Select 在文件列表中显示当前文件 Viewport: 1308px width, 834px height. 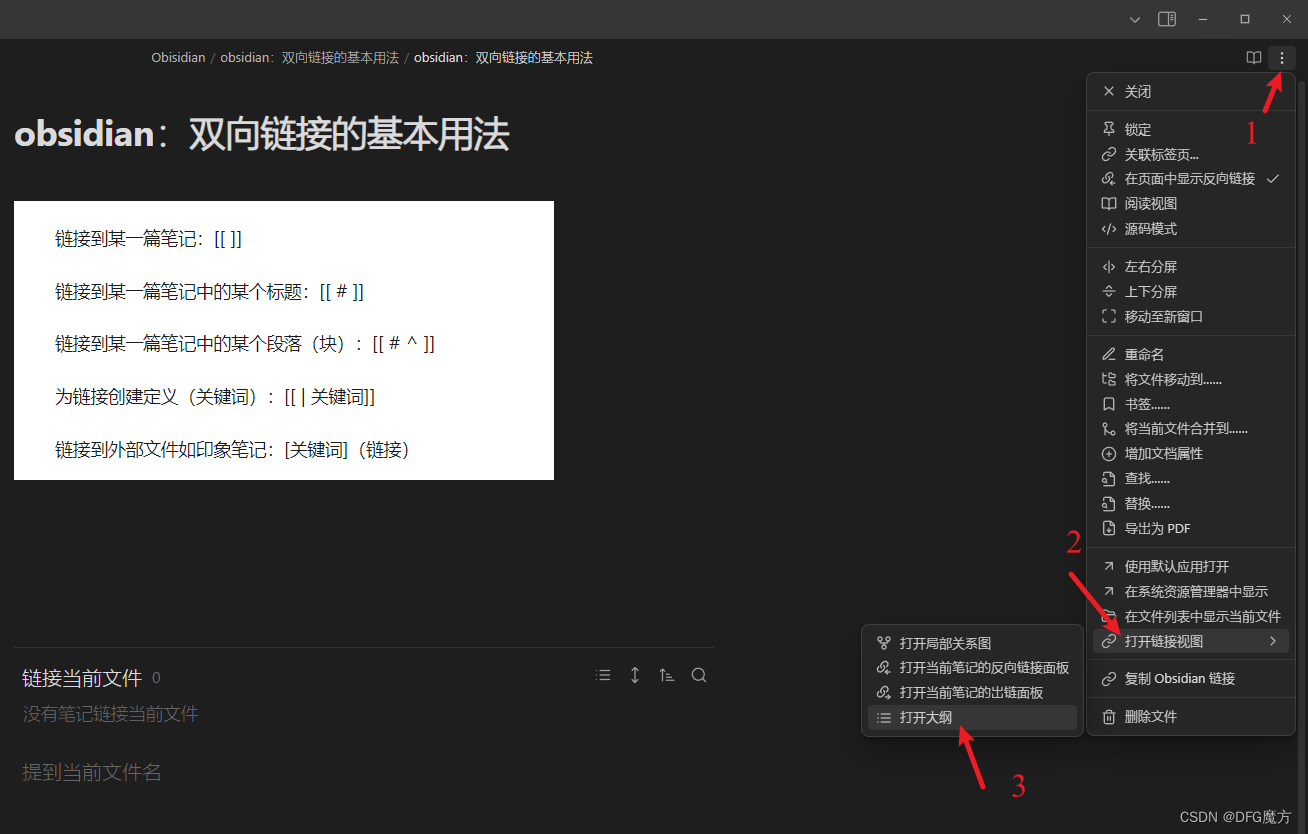(1191, 617)
